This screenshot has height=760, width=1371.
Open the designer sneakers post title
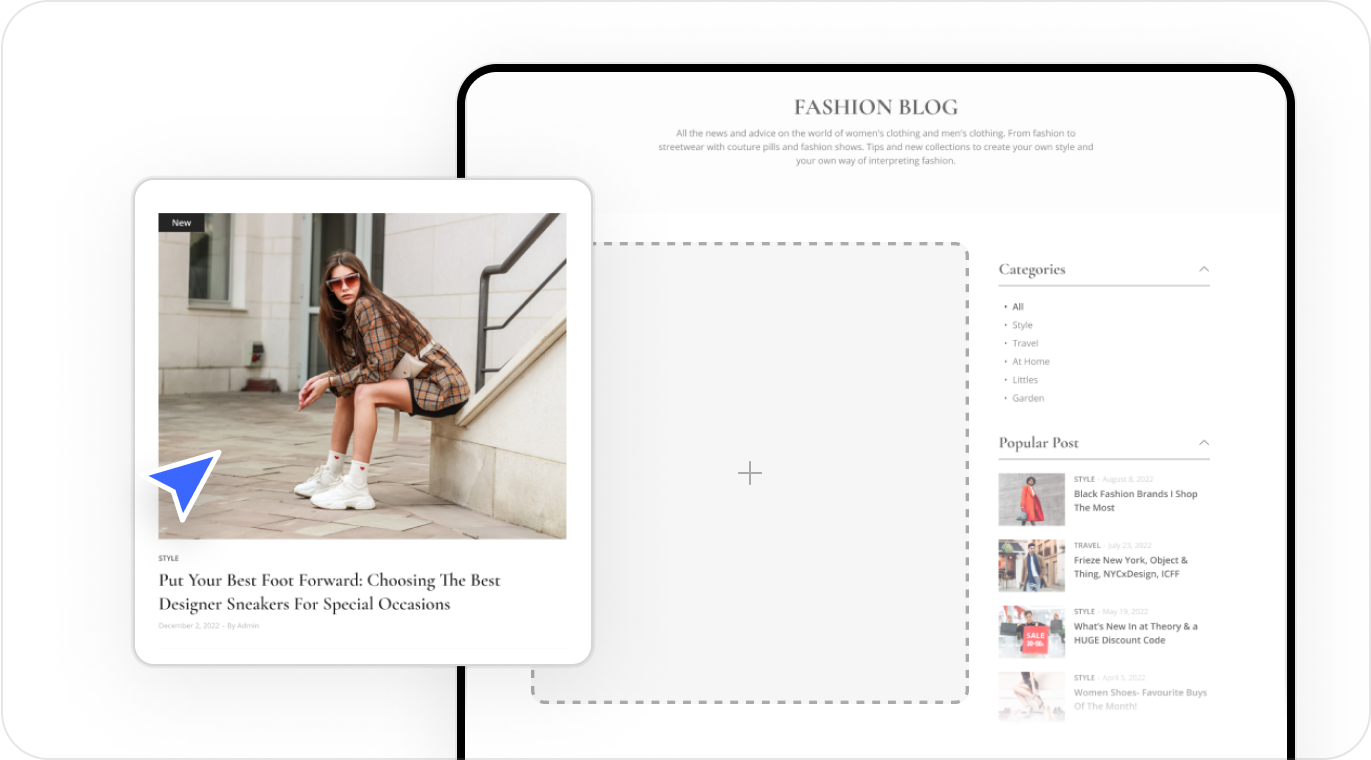pyautogui.click(x=329, y=592)
